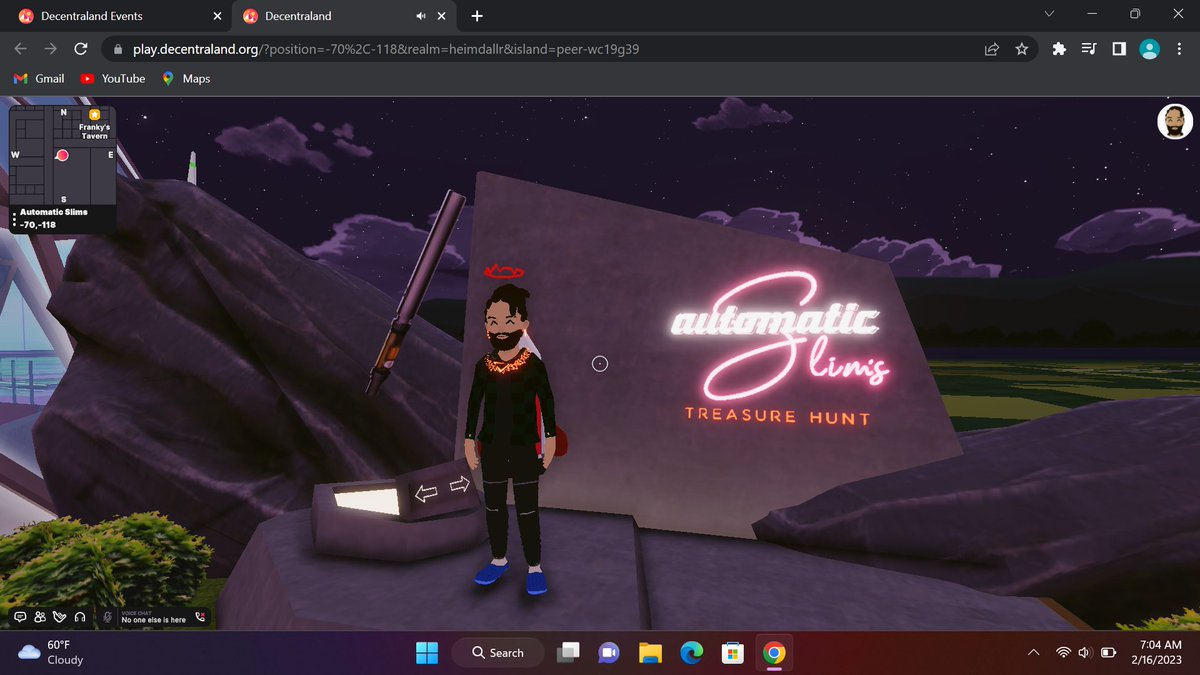Image resolution: width=1200 pixels, height=675 pixels.
Task: Go forward in browser history
Action: pyautogui.click(x=51, y=48)
